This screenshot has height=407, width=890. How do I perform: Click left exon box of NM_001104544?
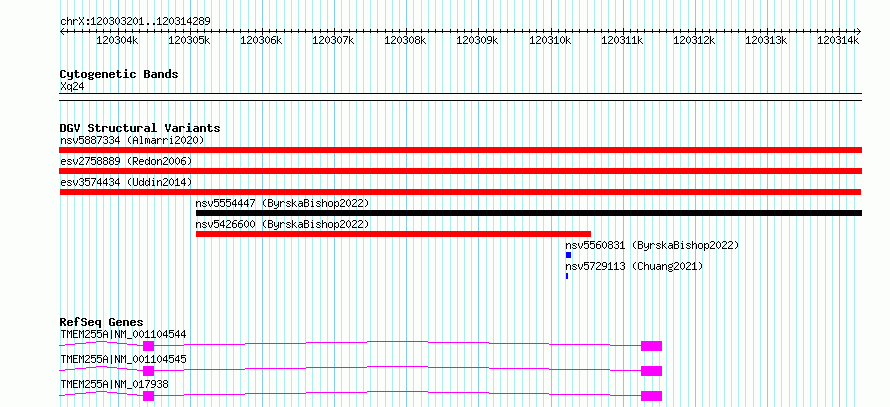click(148, 346)
